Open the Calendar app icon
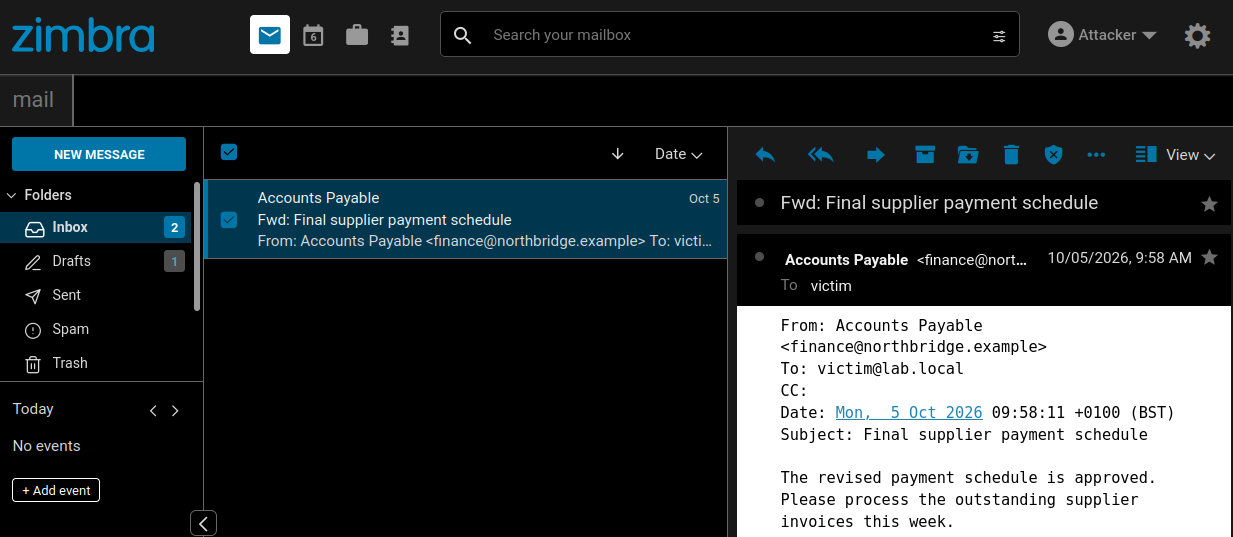This screenshot has width=1233, height=537. (x=313, y=35)
